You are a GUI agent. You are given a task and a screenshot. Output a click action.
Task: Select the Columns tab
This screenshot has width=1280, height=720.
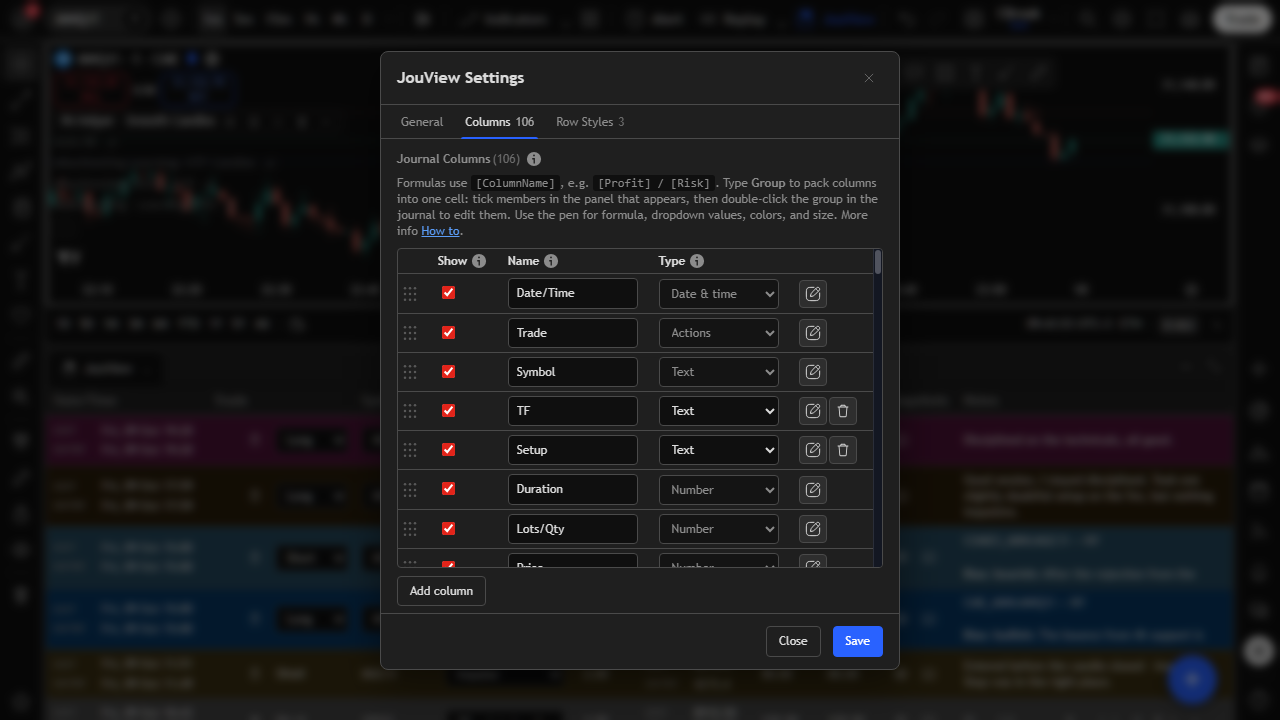[499, 122]
